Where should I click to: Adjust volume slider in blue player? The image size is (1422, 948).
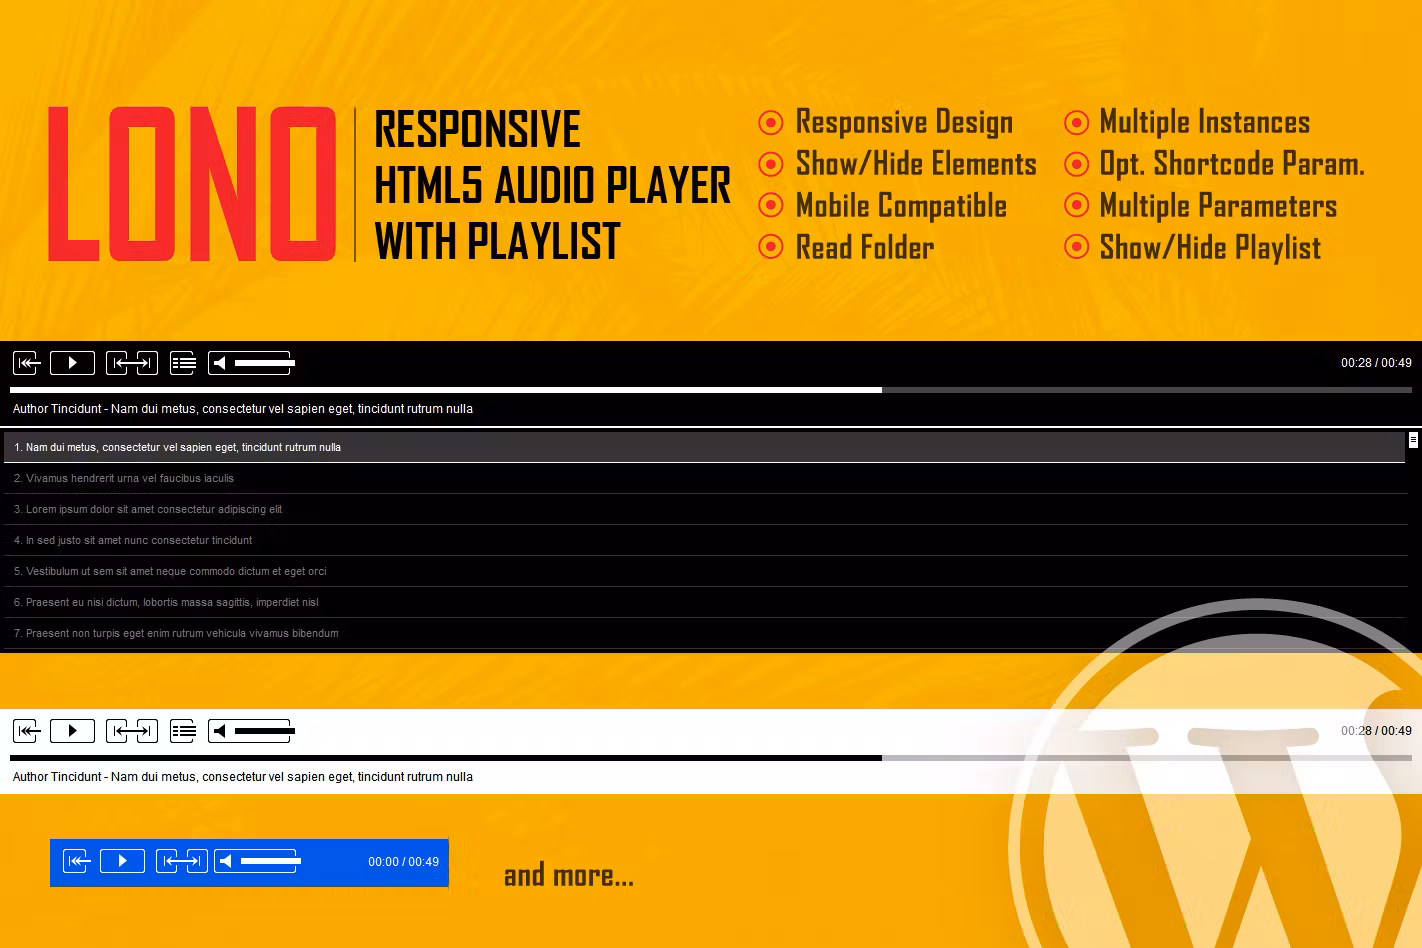coord(271,861)
